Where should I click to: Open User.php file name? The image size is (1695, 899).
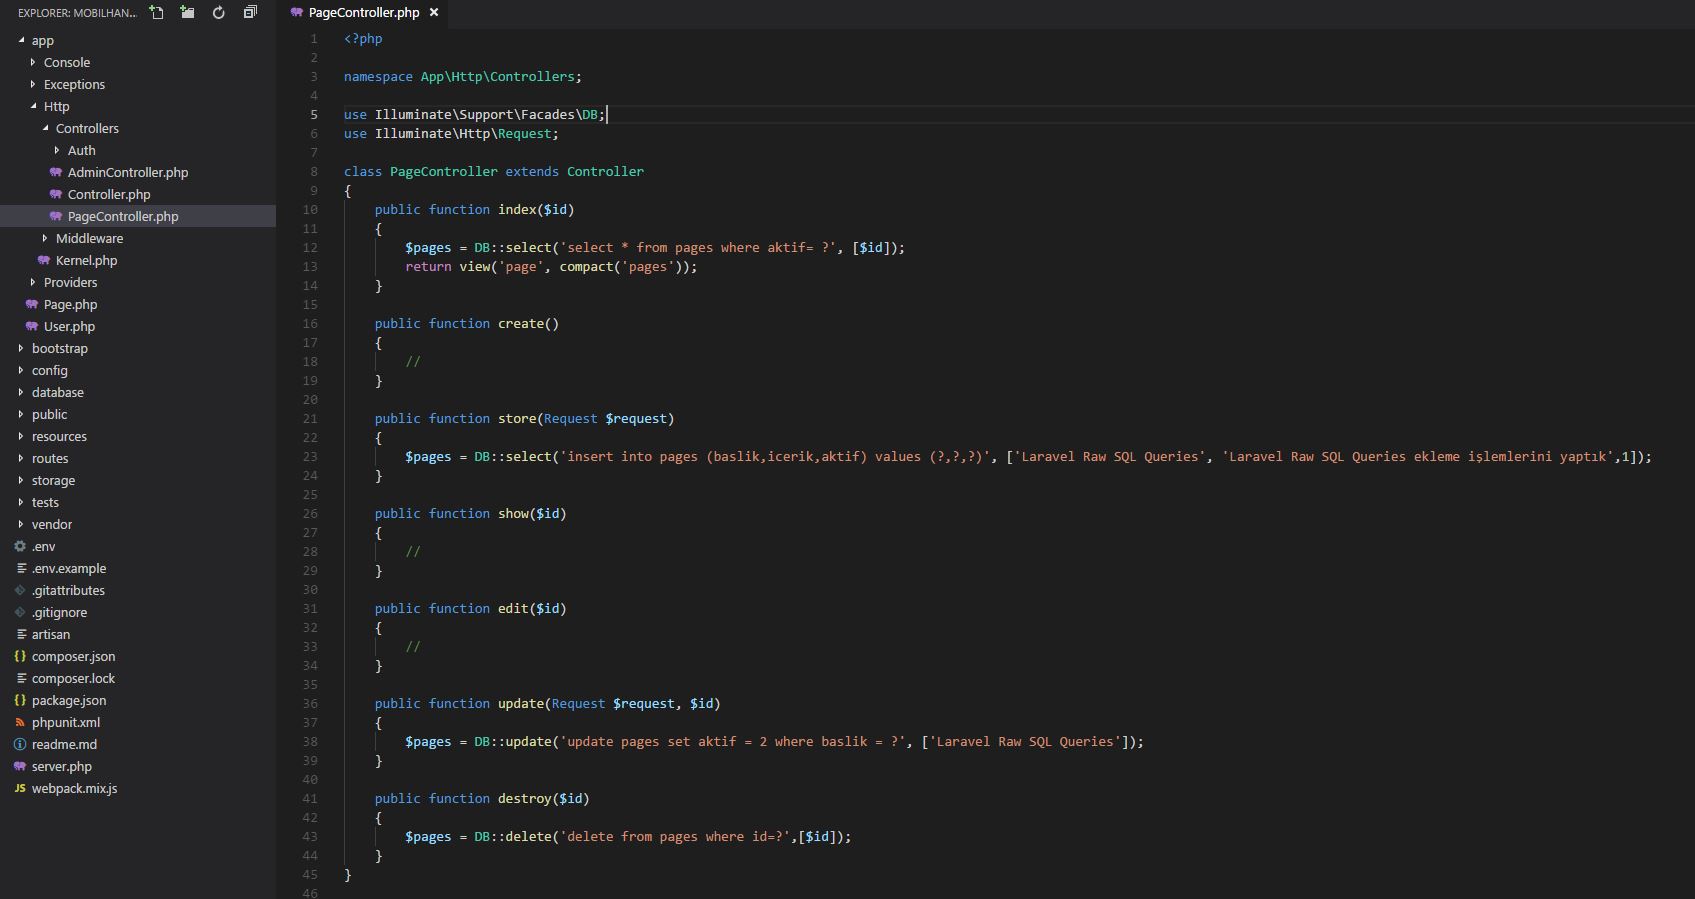coord(69,326)
